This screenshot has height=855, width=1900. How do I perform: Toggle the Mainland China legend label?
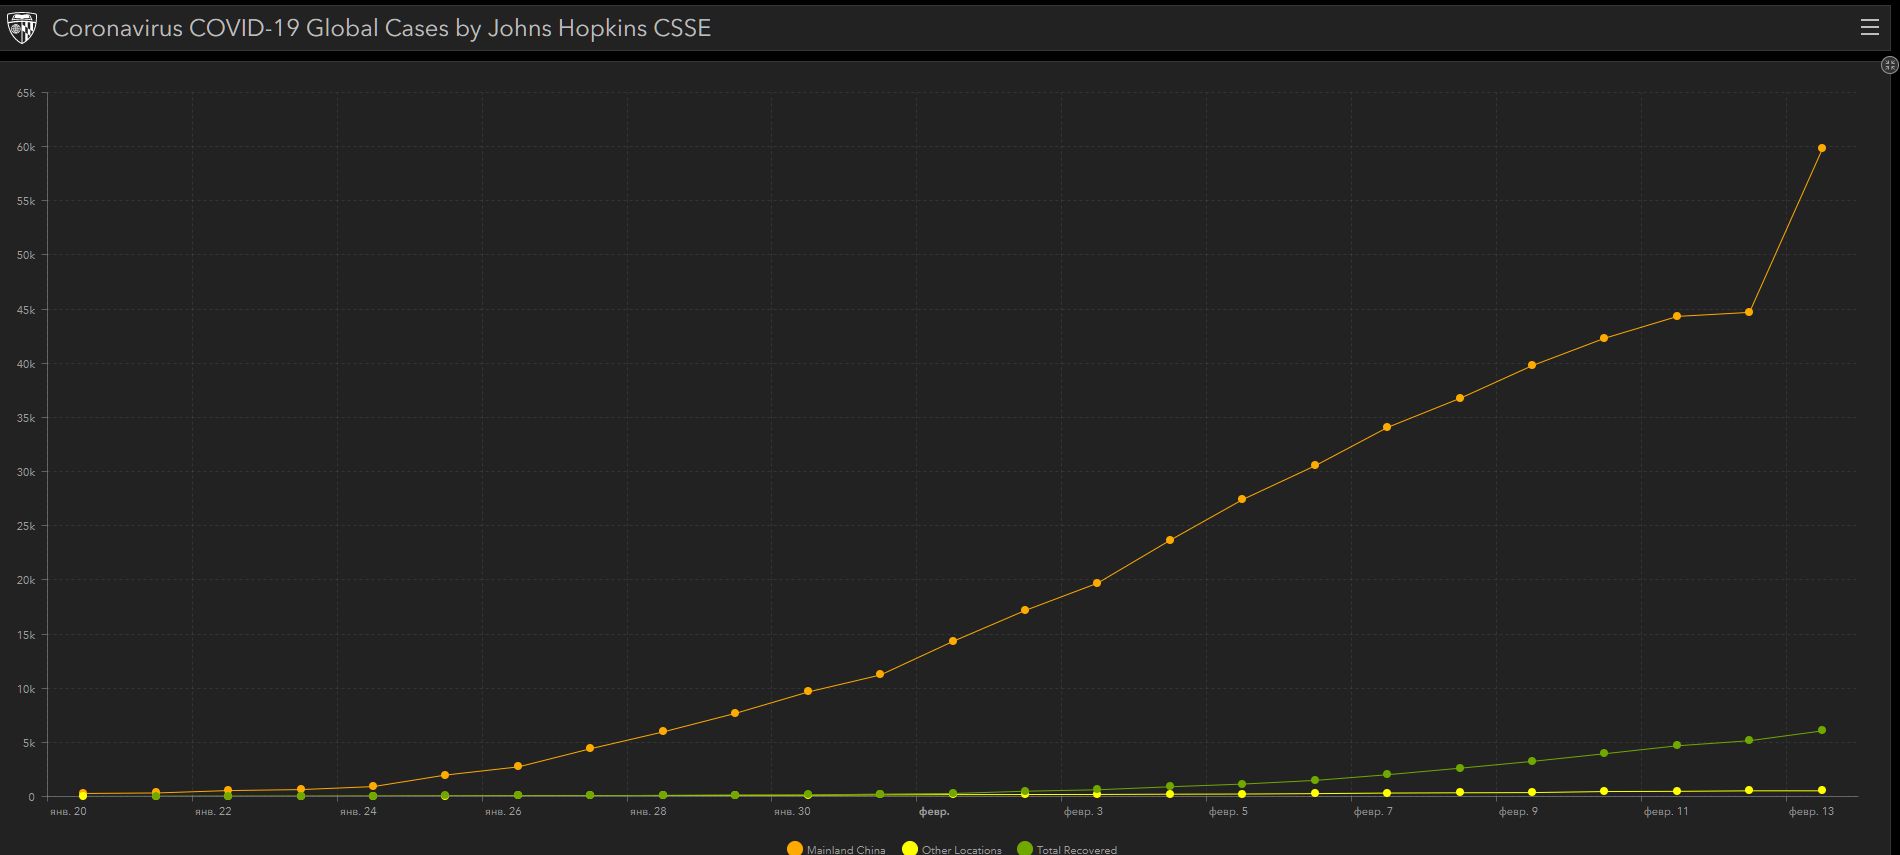(x=845, y=849)
